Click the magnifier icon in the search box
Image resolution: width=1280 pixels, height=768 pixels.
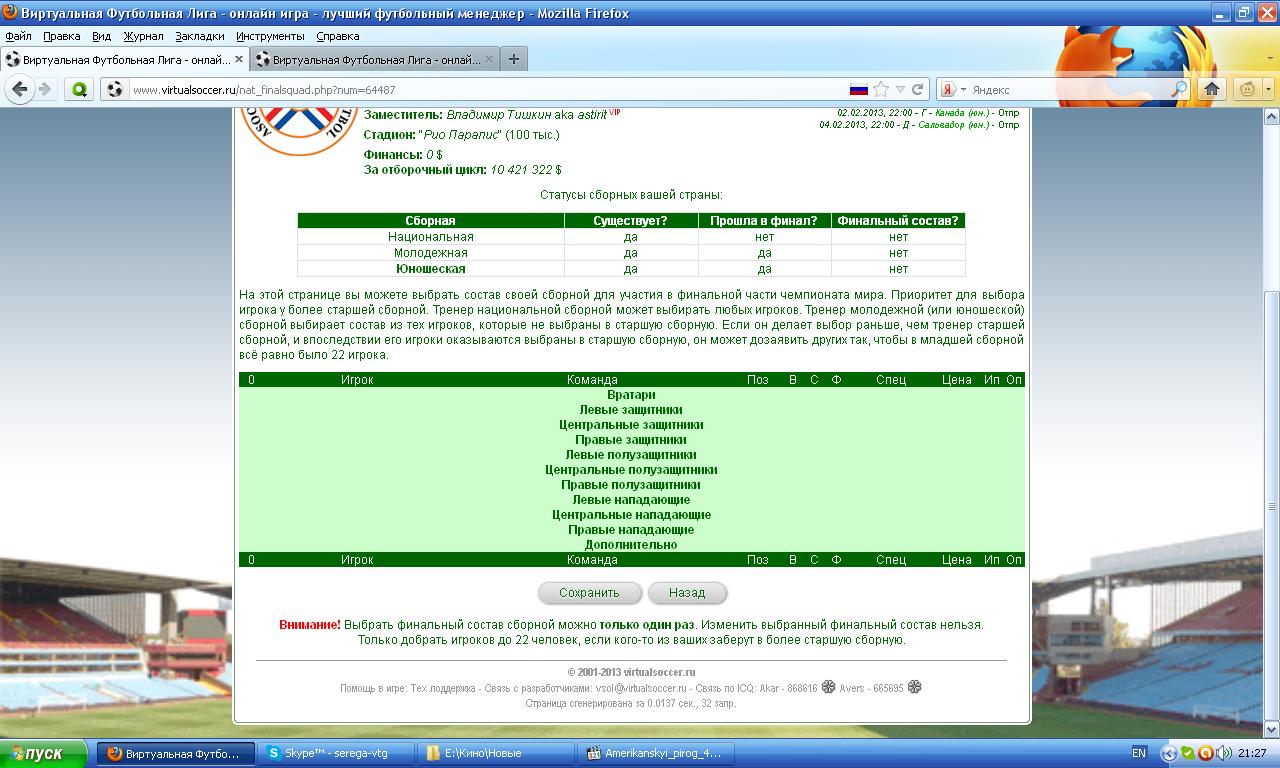tap(1179, 89)
